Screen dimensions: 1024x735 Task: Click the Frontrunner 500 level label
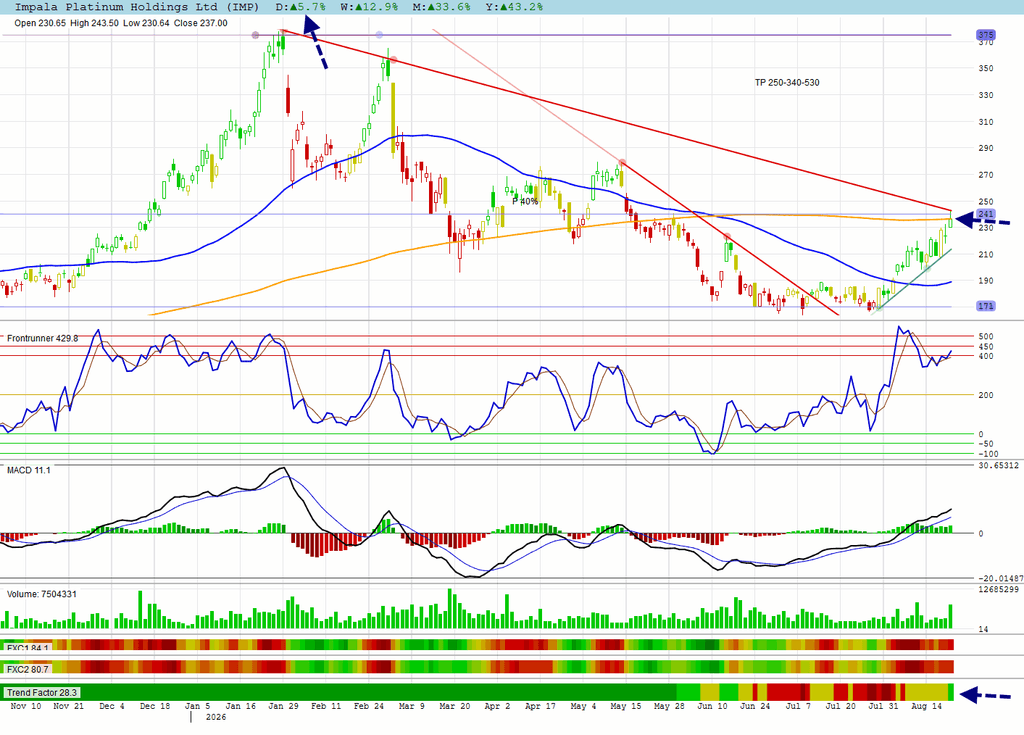985,336
